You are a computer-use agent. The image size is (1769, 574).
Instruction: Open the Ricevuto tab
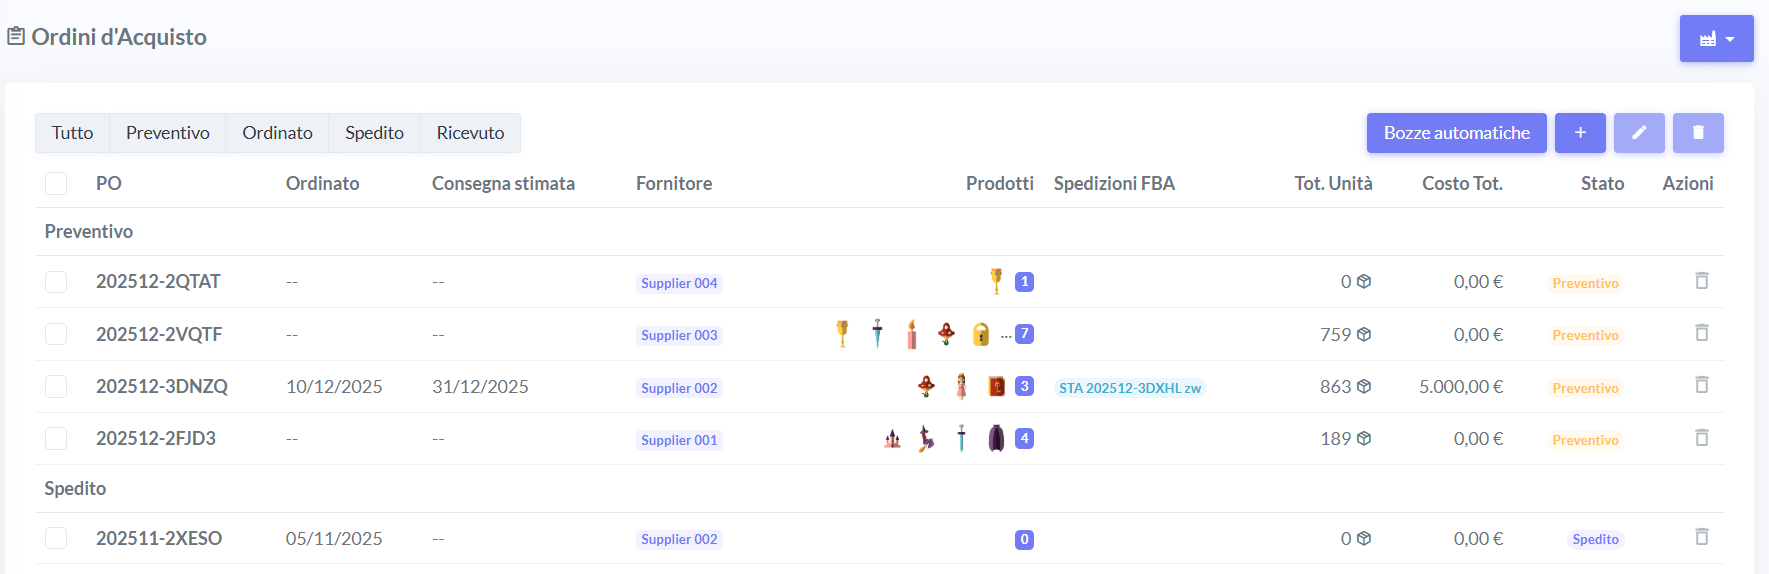pyautogui.click(x=470, y=133)
